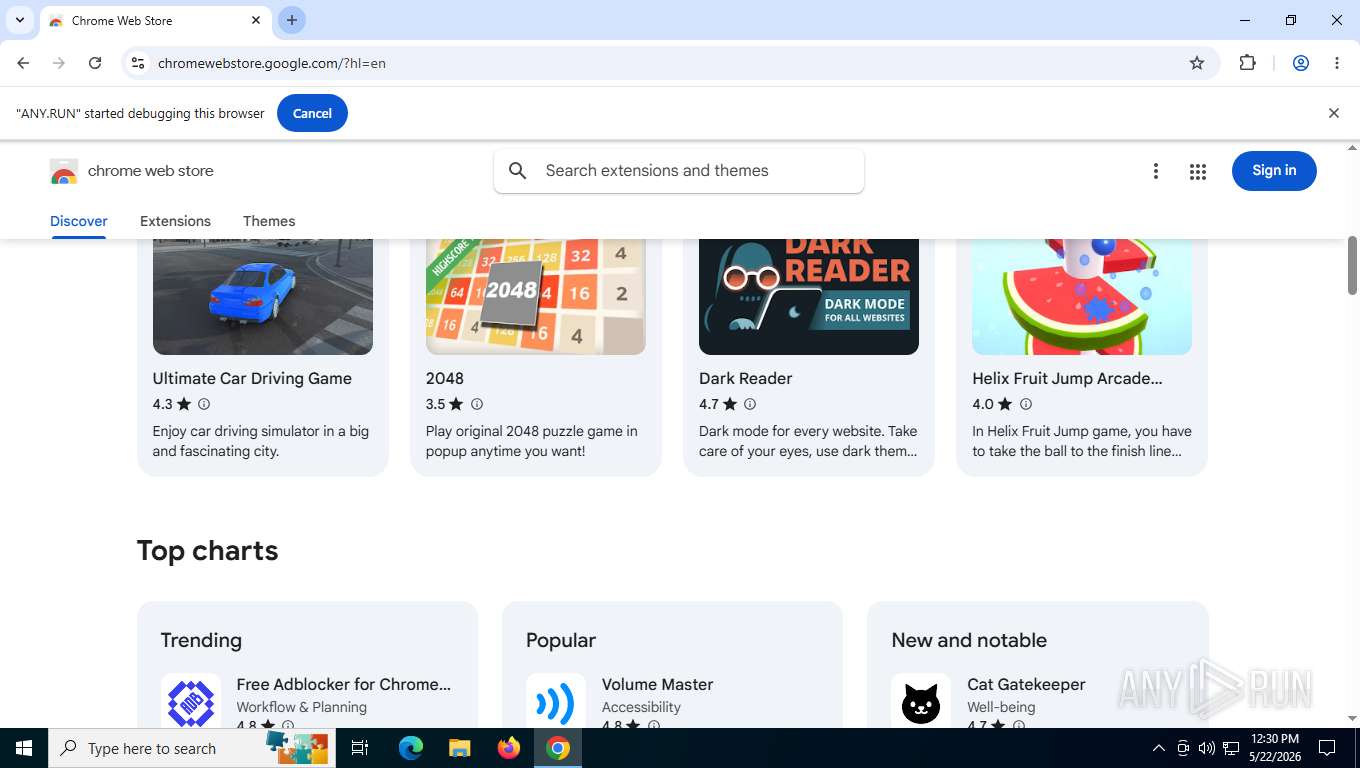The image size is (1360, 768).
Task: Click the Volume Master icon
Action: (556, 701)
